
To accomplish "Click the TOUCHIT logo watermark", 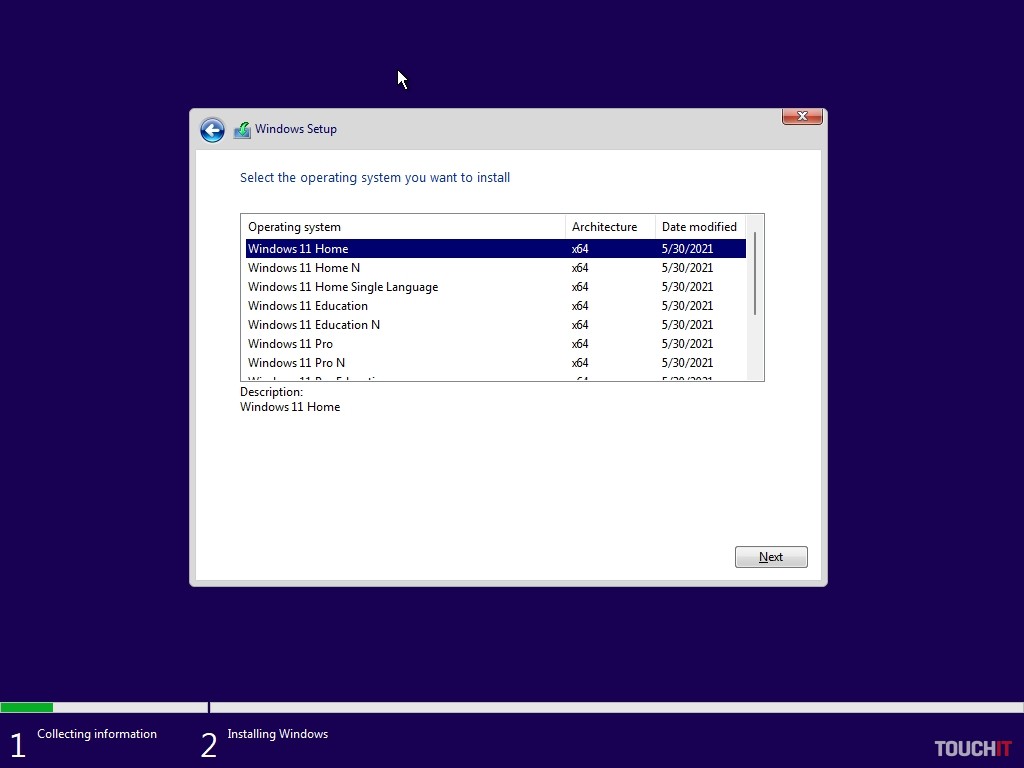I will [x=972, y=749].
